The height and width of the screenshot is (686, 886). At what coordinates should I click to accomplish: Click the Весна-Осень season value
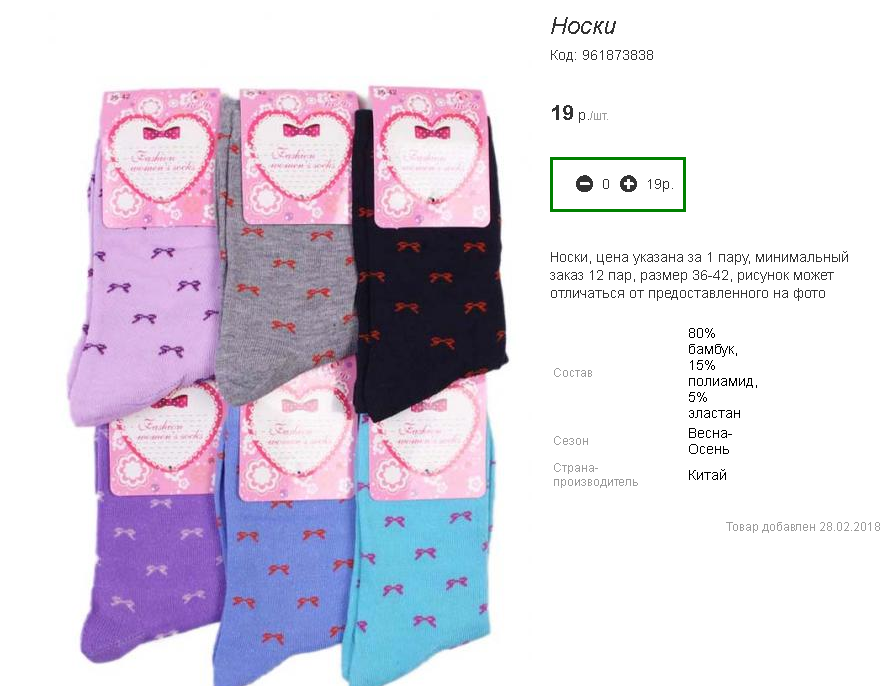click(710, 441)
